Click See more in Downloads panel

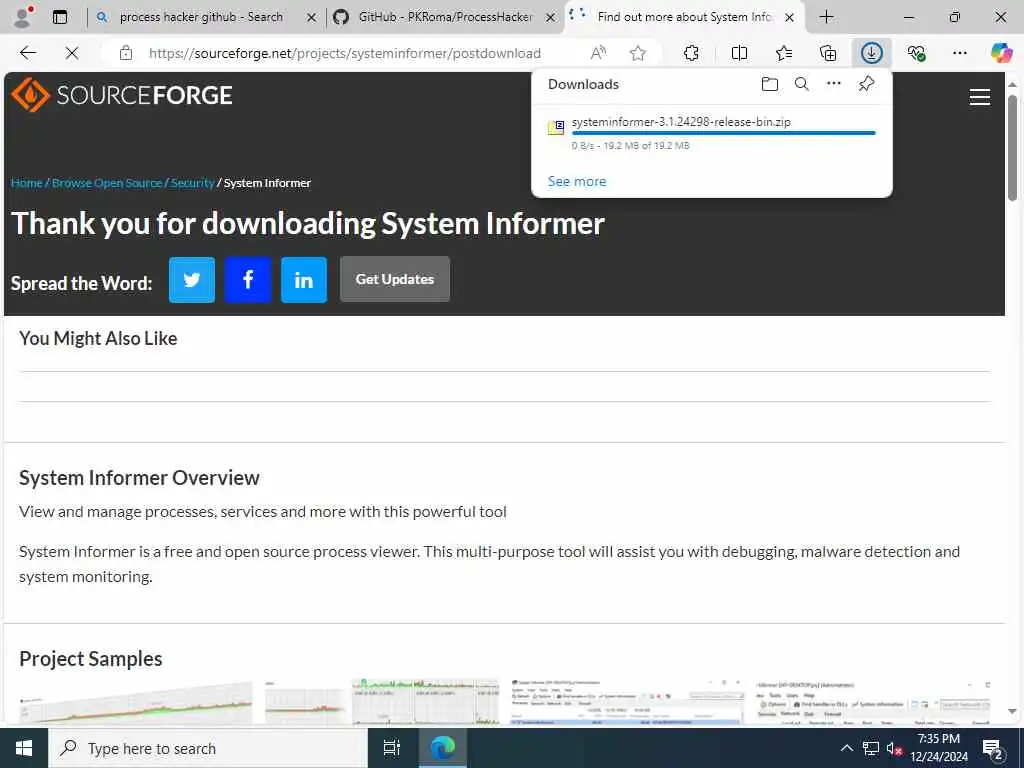pos(577,181)
